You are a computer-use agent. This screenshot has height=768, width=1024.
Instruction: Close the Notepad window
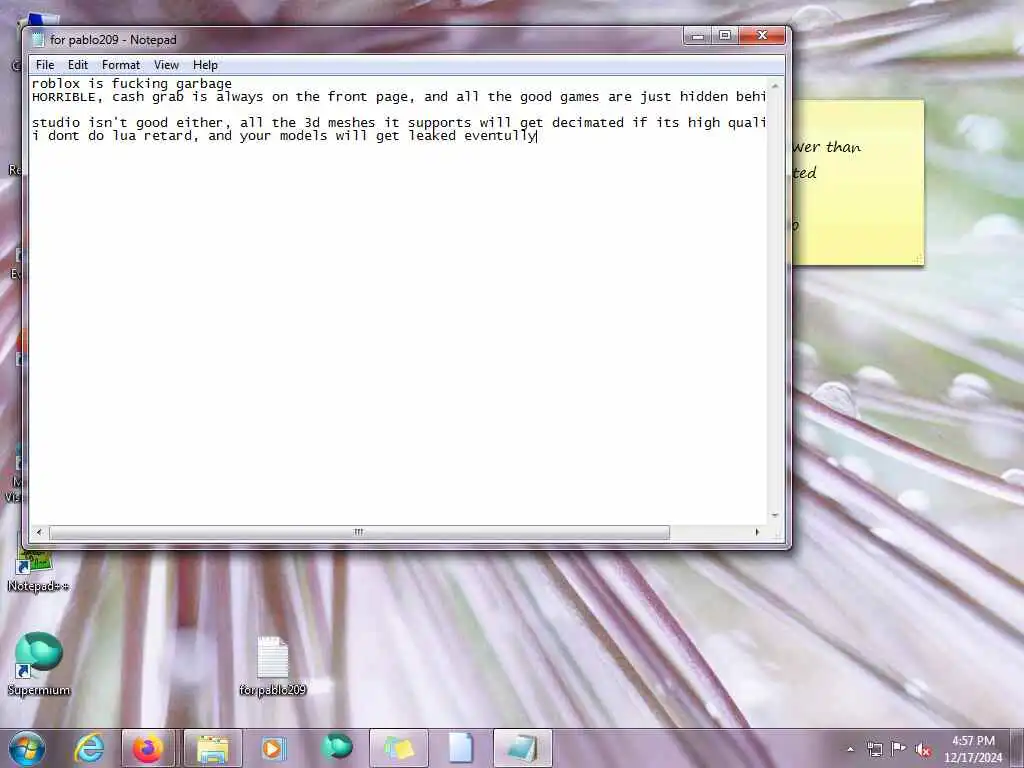click(x=761, y=35)
